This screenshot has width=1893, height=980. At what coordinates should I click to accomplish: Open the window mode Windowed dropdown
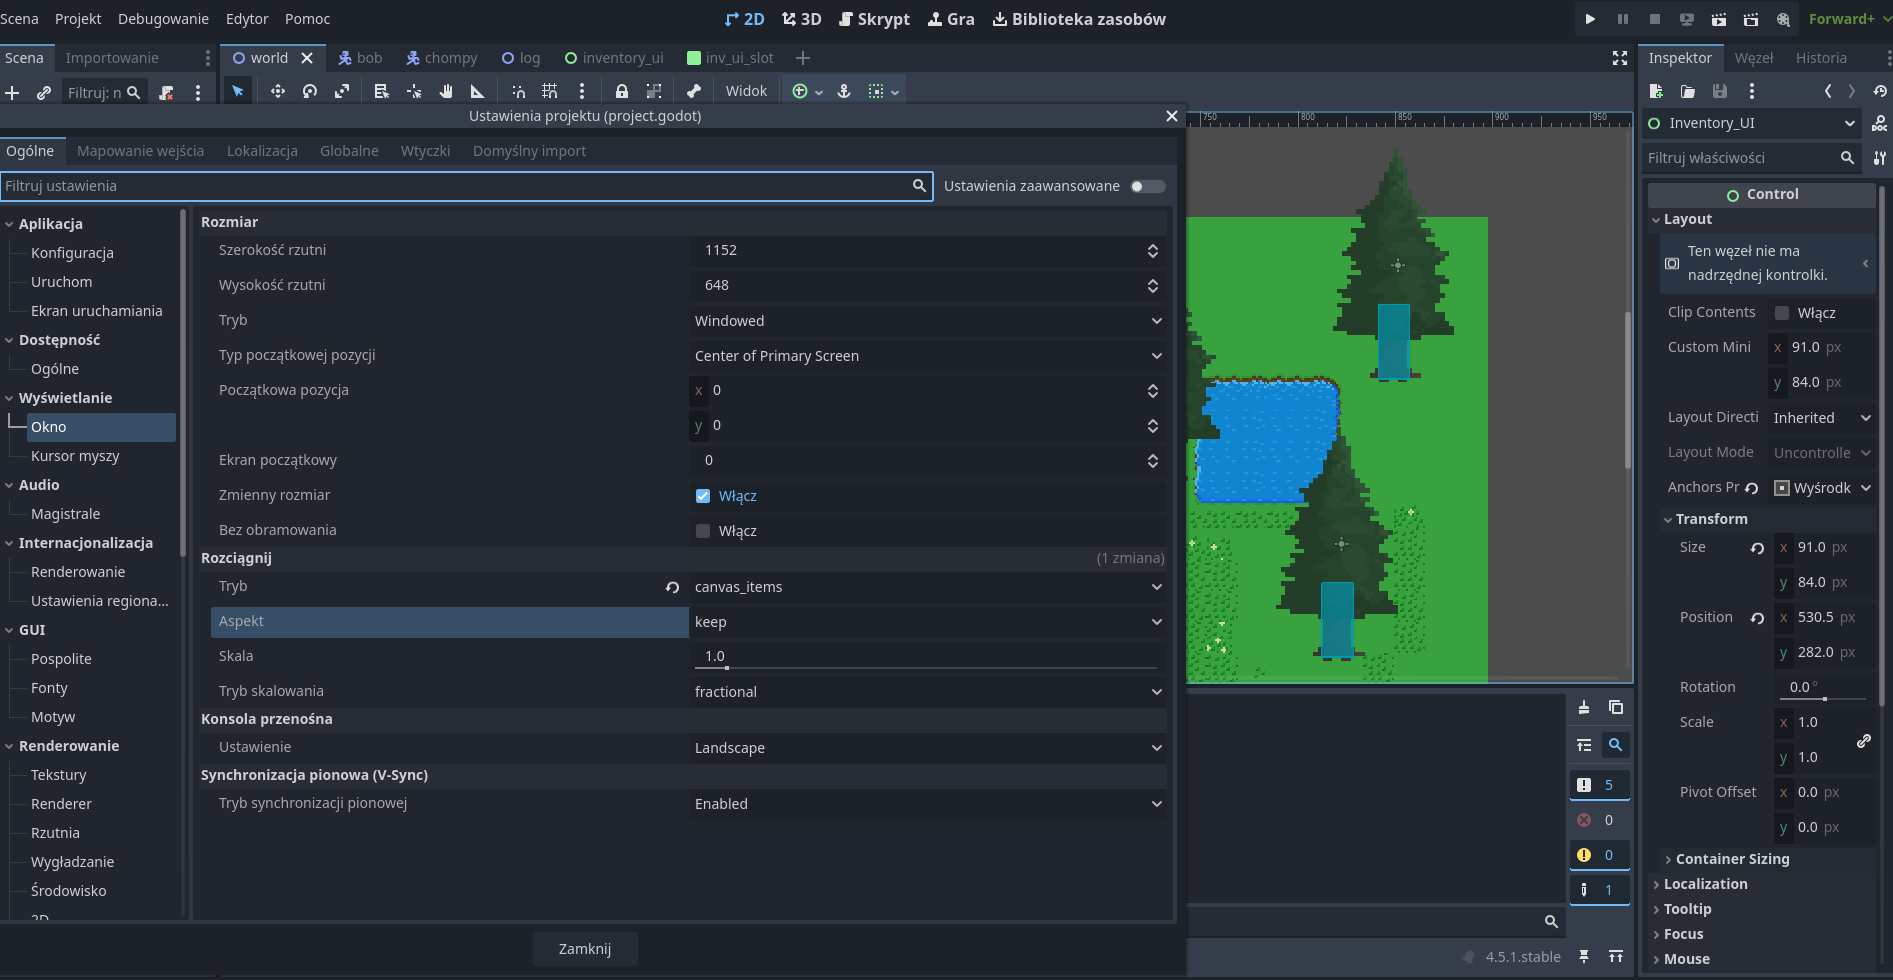[927, 321]
